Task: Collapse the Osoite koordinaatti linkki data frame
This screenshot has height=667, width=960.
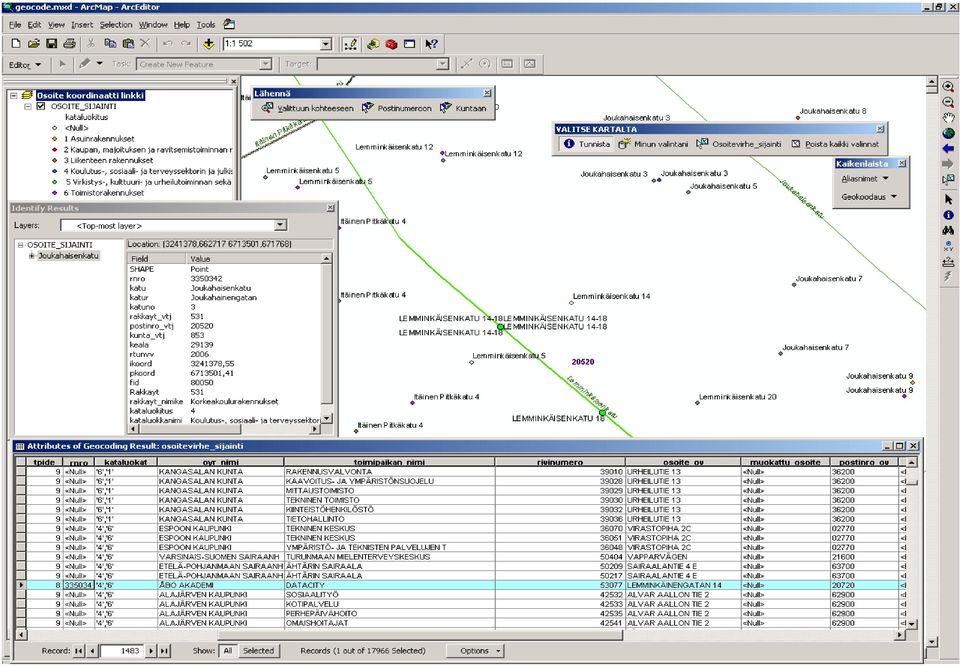Action: (x=13, y=96)
